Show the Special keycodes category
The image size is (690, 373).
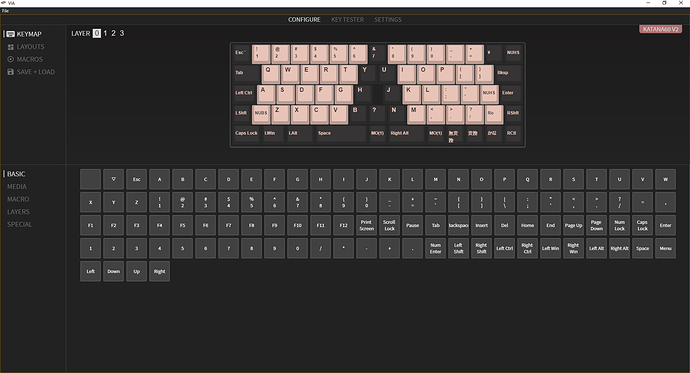(19, 225)
